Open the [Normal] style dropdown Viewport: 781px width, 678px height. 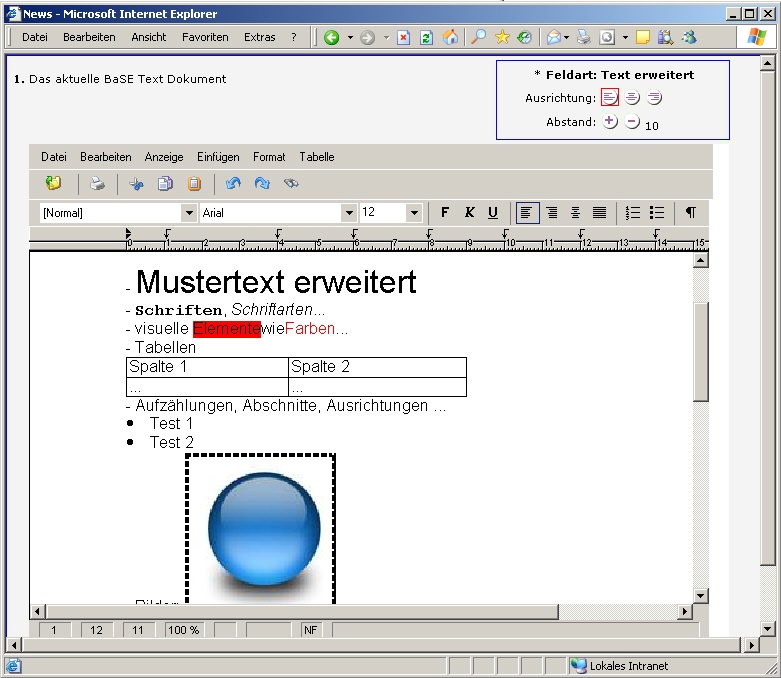pos(188,213)
